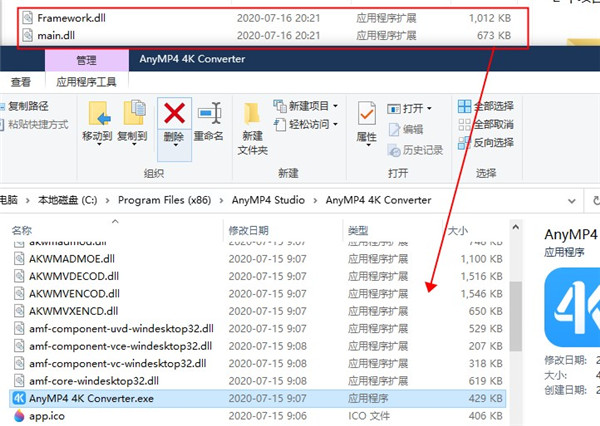Click Framework.dll in the top window

(71, 18)
